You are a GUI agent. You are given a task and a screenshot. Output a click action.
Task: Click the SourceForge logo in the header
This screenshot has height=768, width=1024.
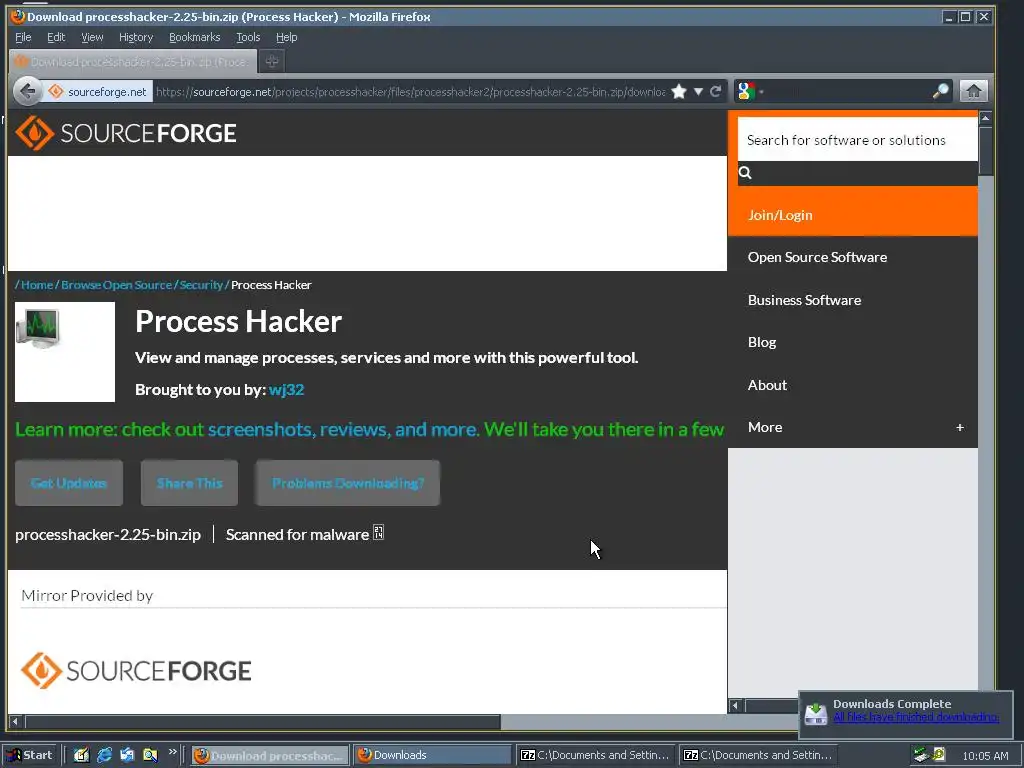coord(126,133)
